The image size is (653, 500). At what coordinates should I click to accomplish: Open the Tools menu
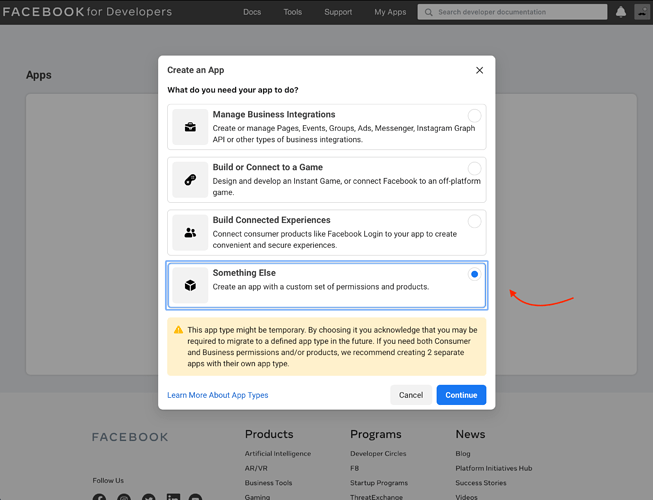292,12
